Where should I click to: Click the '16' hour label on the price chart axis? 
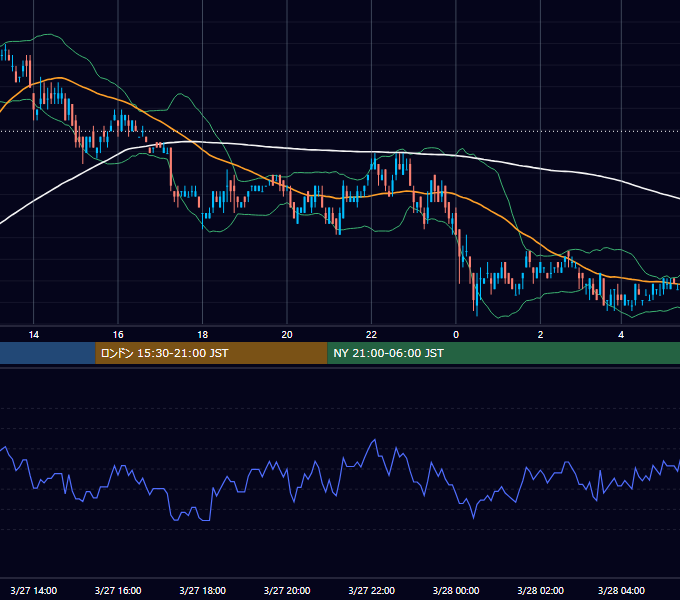tap(118, 335)
